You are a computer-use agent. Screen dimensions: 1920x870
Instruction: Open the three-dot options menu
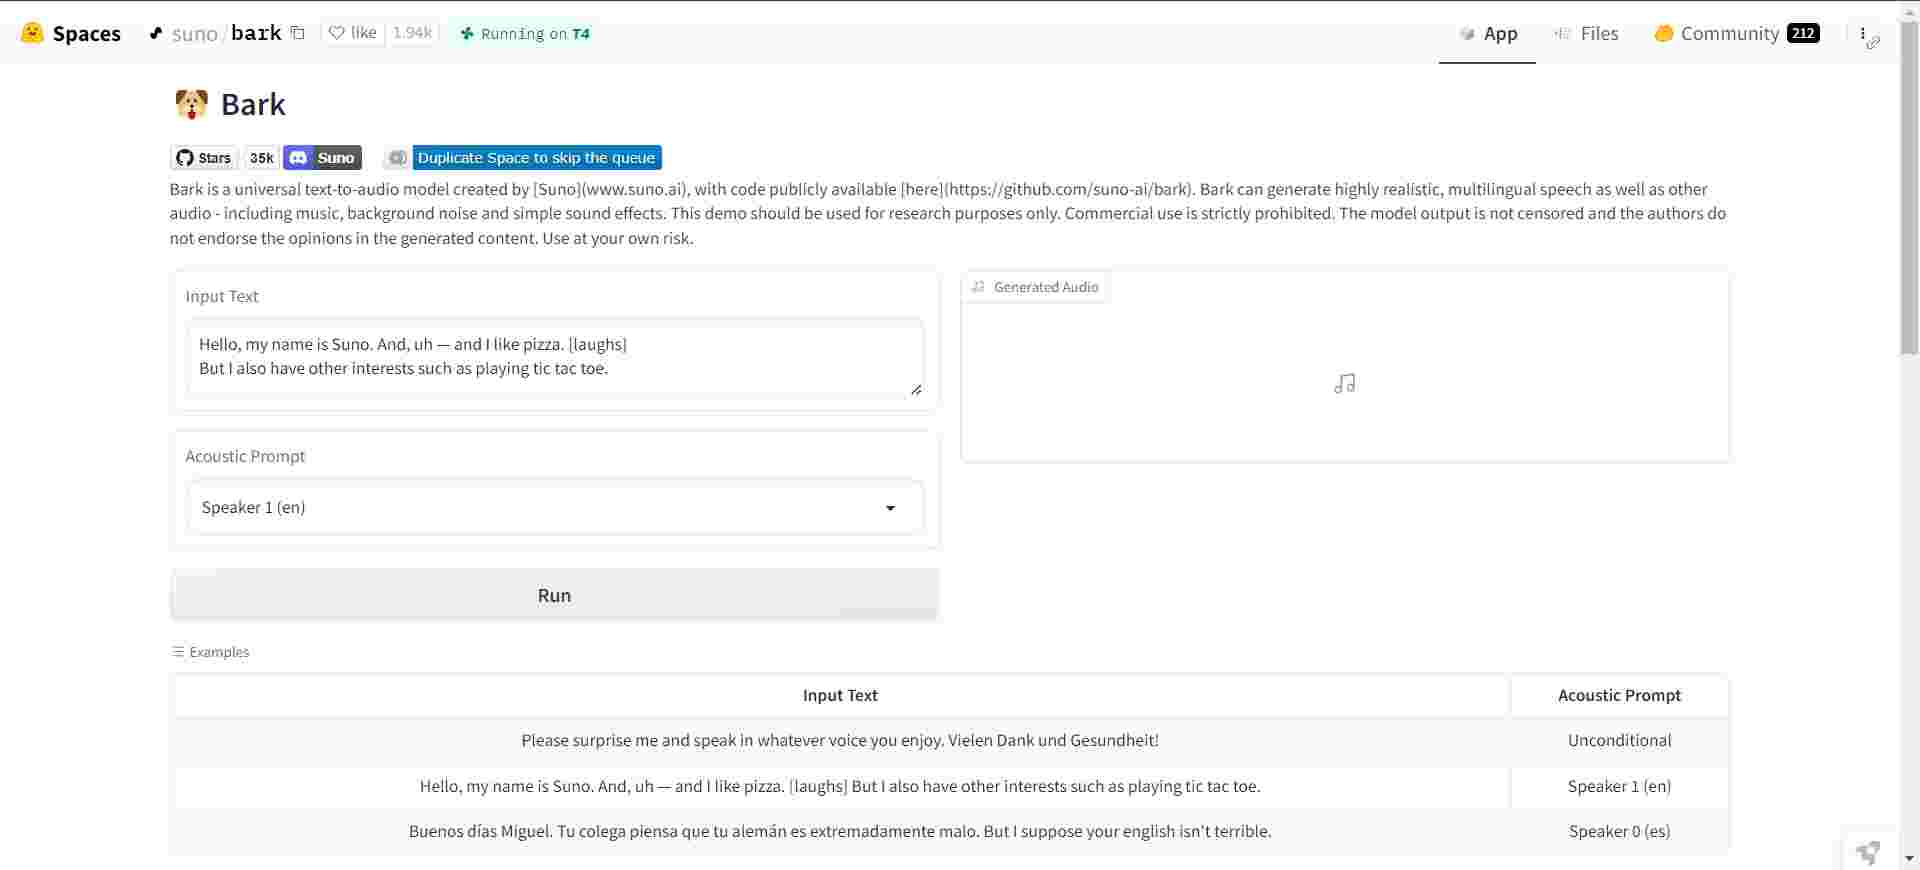(x=1863, y=34)
